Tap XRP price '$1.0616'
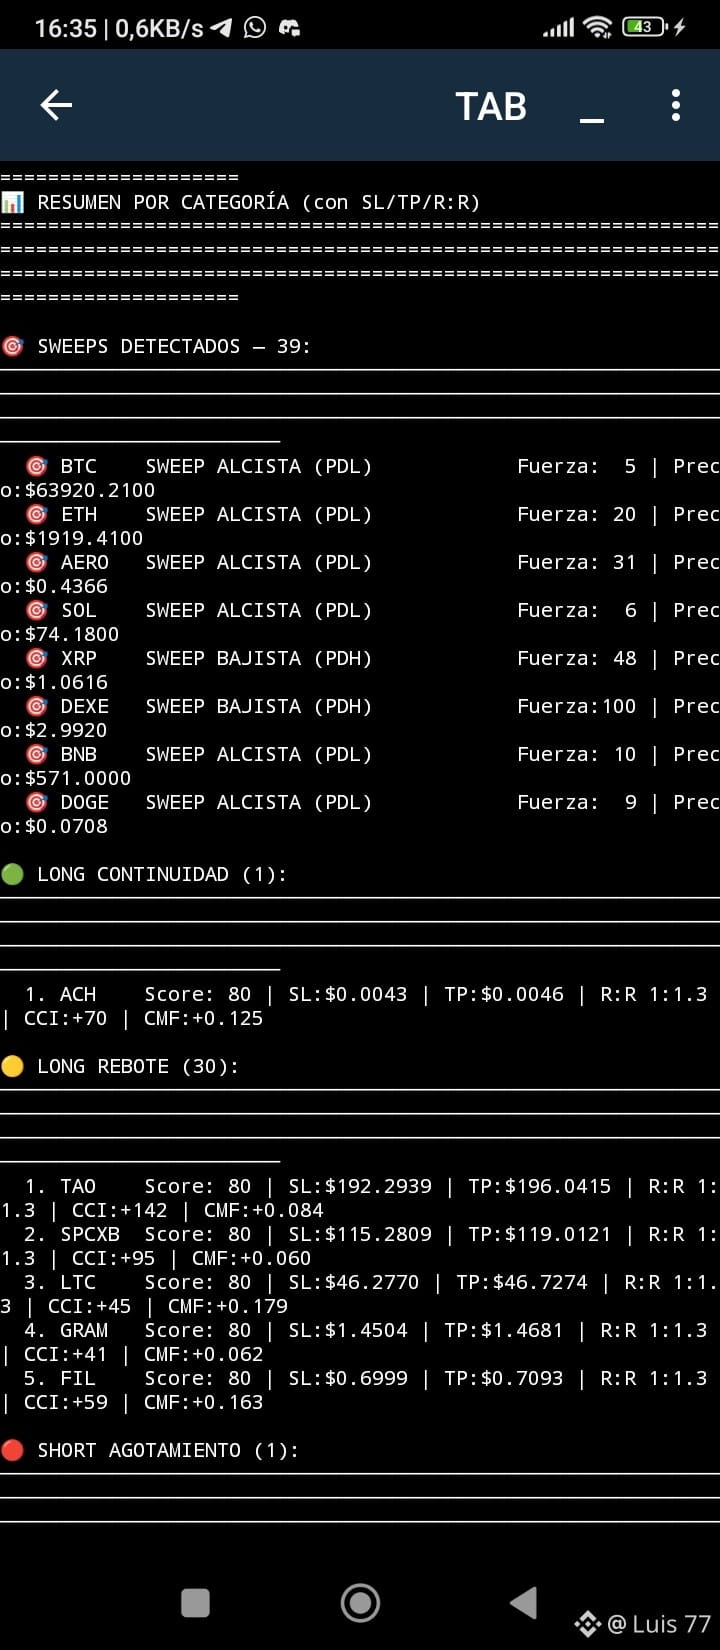 pyautogui.click(x=66, y=682)
